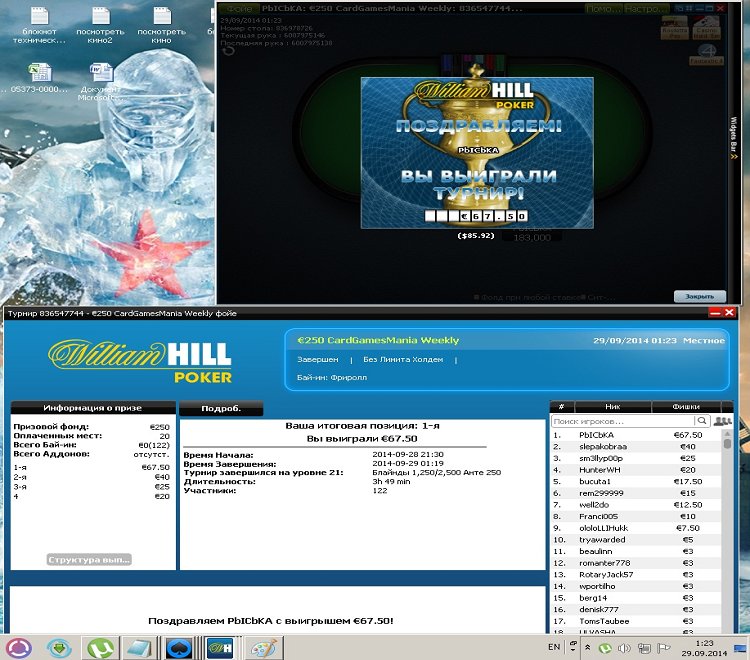
Task: Select player row well2do
Action: tap(635, 505)
